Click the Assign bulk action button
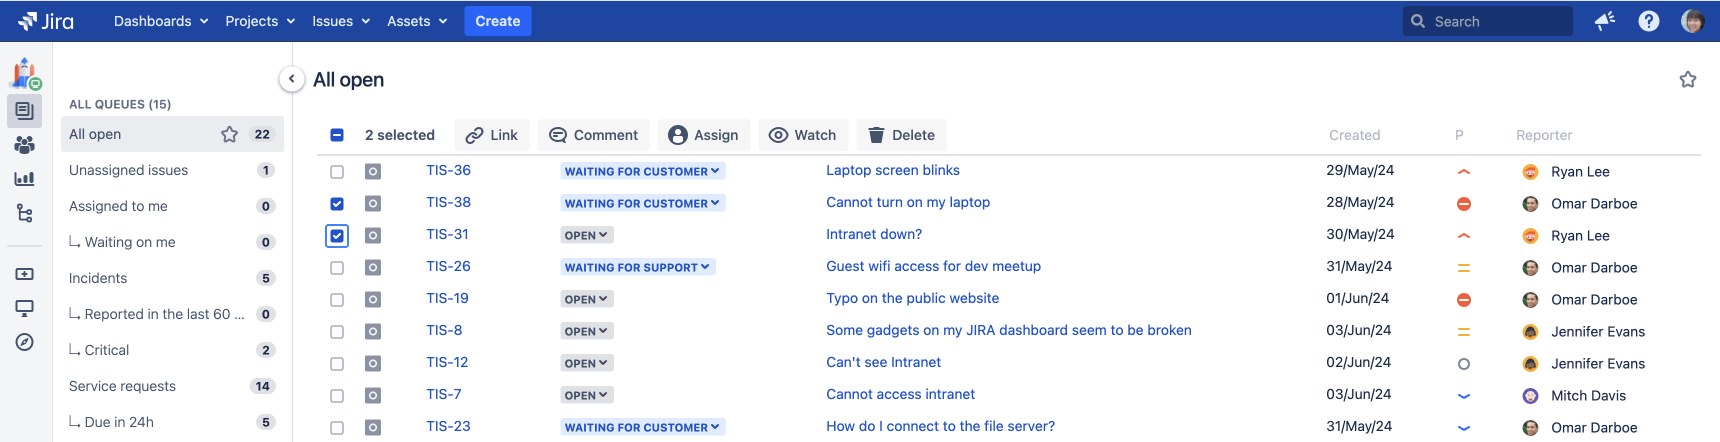This screenshot has width=1720, height=442. click(x=703, y=135)
